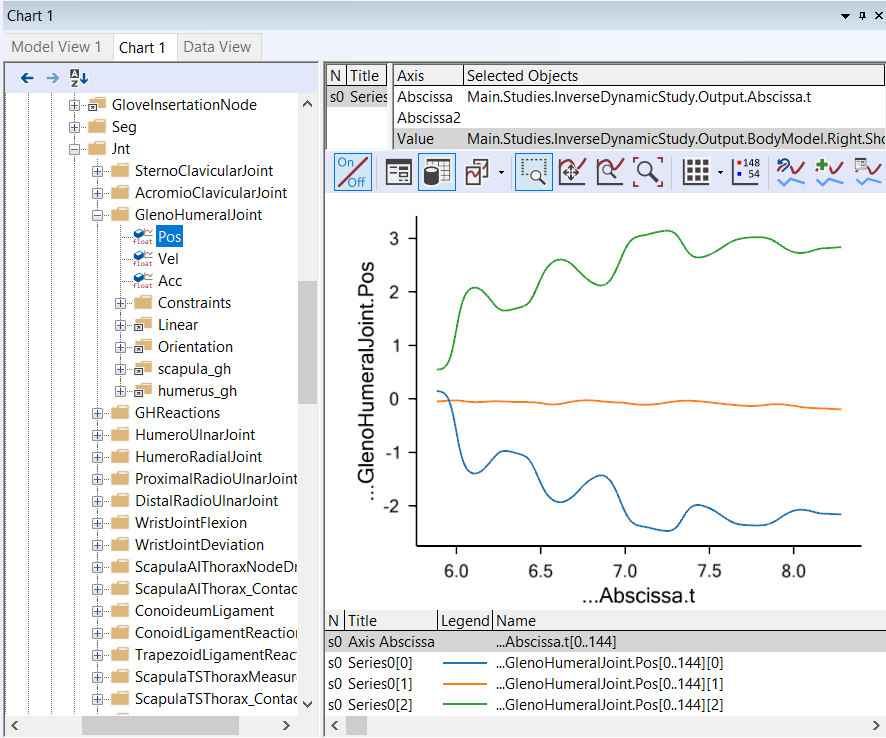
Task: Click the zoom-to-fit magnifier icon
Action: click(648, 172)
